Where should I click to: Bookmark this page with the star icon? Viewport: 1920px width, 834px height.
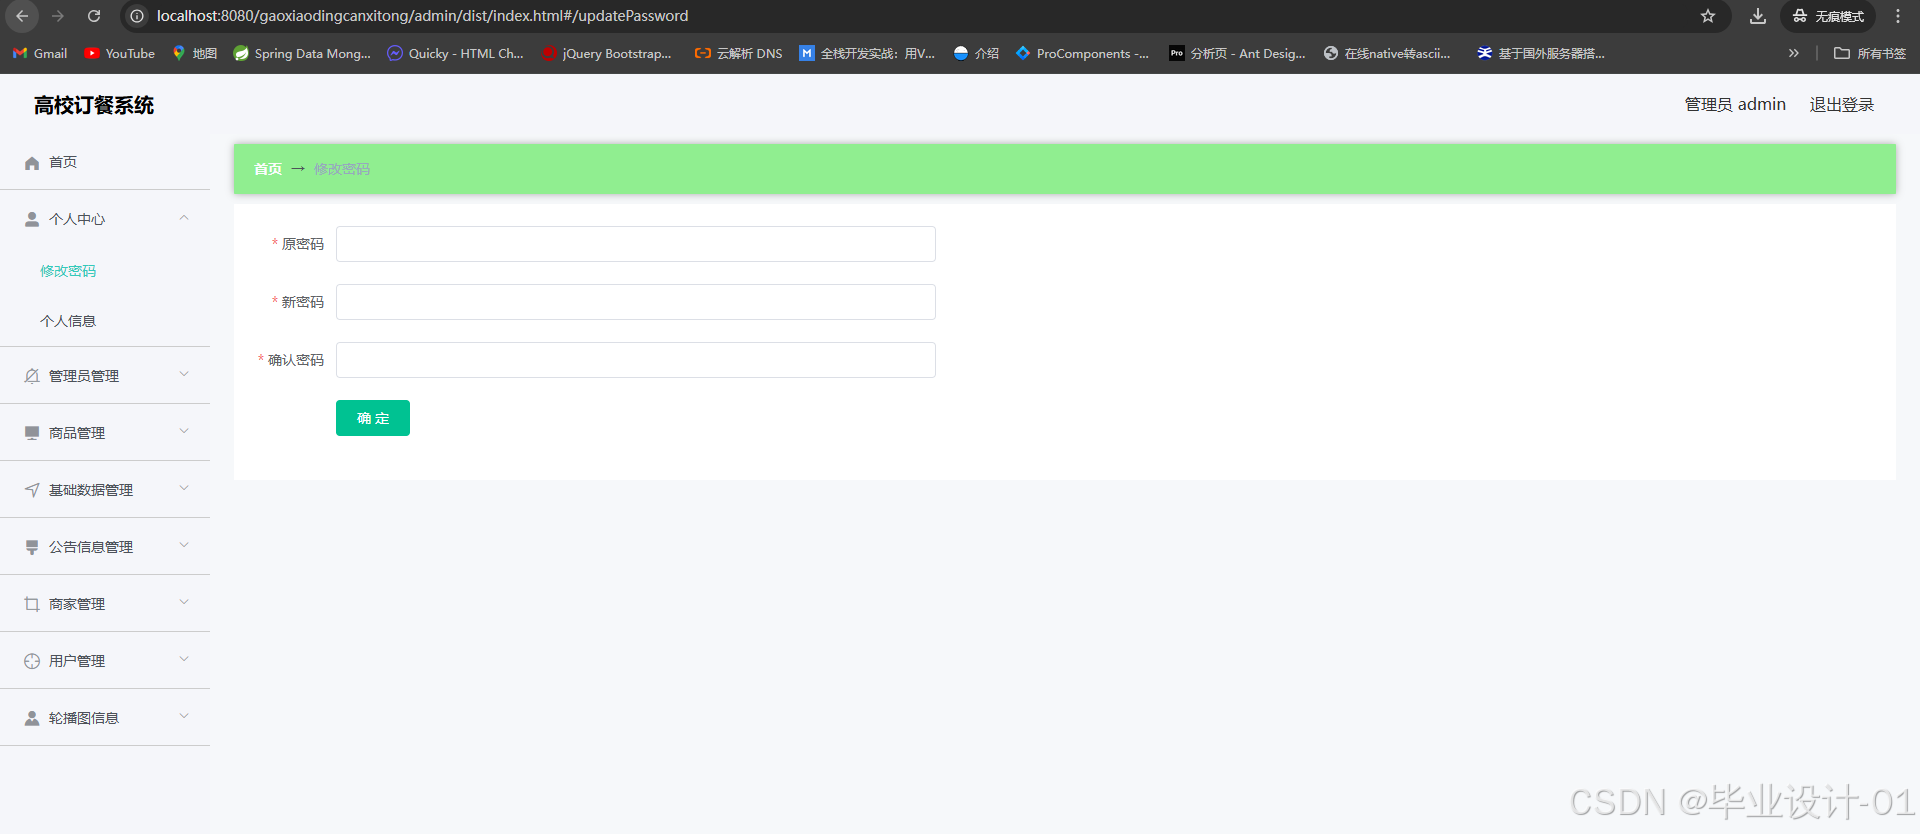tap(1708, 16)
